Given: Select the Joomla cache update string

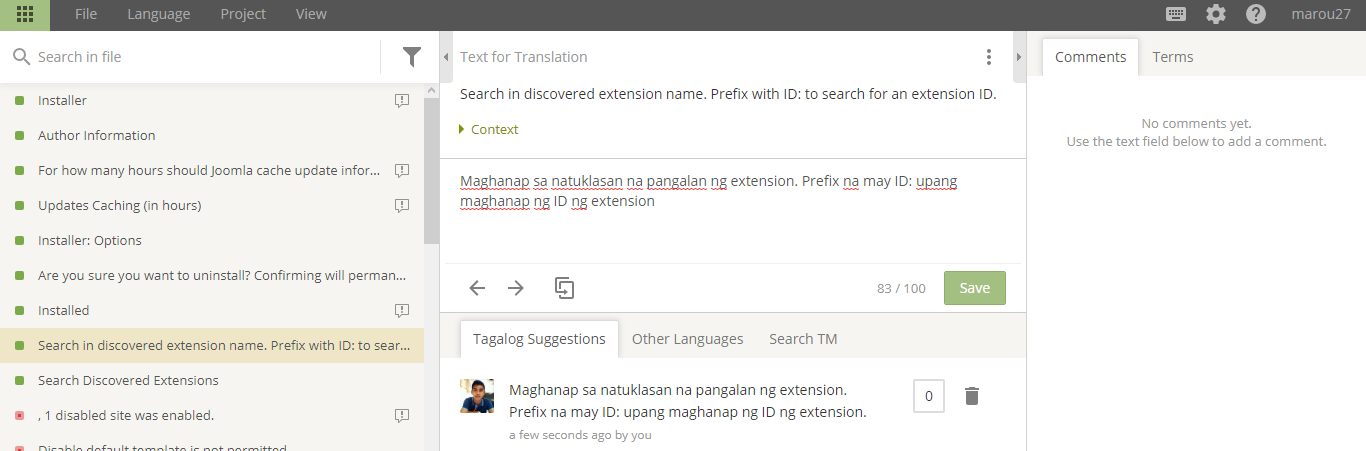Looking at the screenshot, I should pyautogui.click(x=212, y=170).
